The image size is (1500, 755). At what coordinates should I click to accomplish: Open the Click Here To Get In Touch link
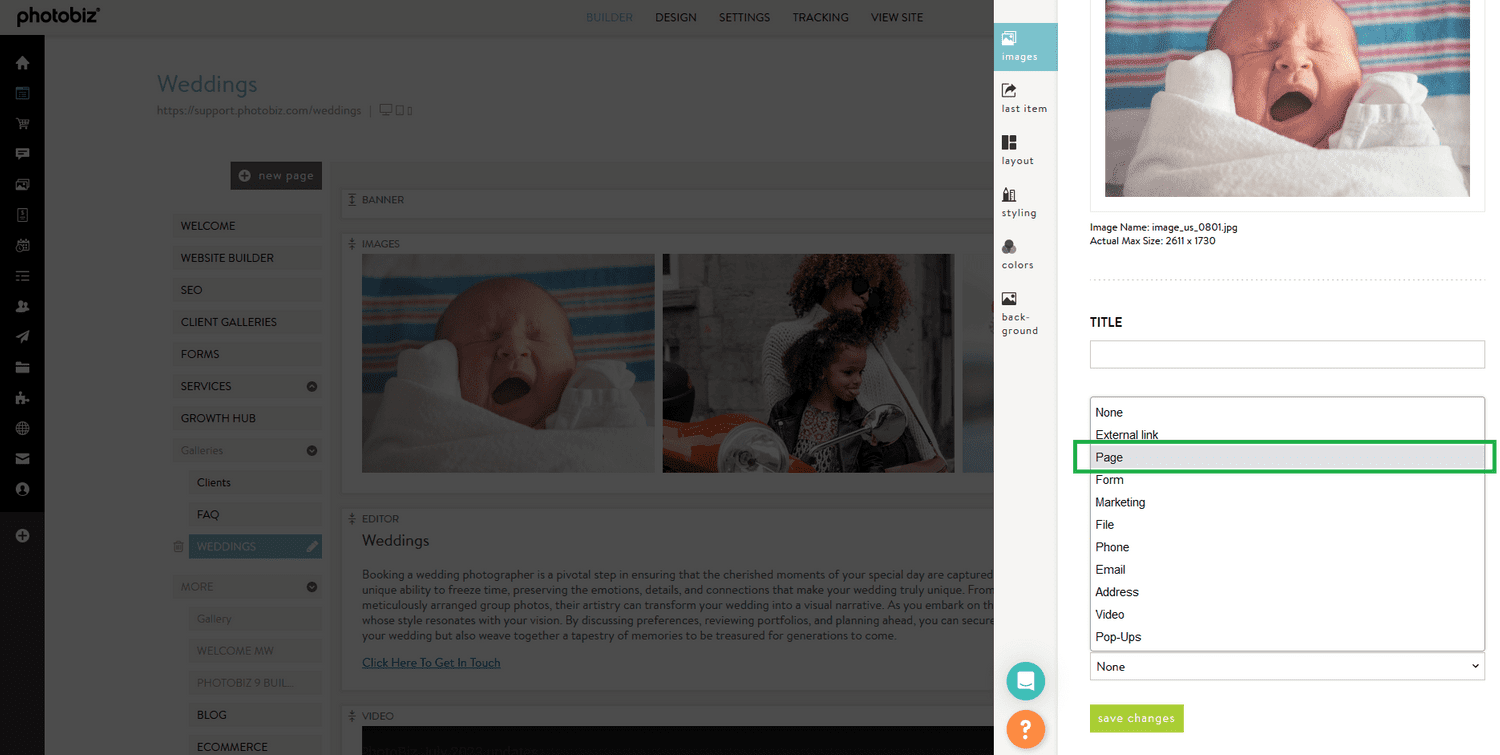coord(431,662)
